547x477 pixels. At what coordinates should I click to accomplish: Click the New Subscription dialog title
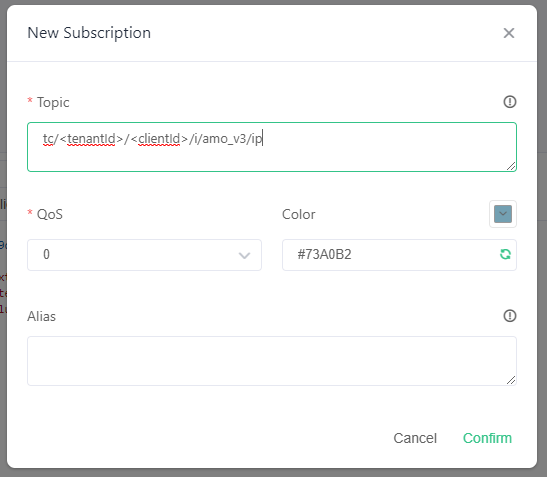coord(89,33)
